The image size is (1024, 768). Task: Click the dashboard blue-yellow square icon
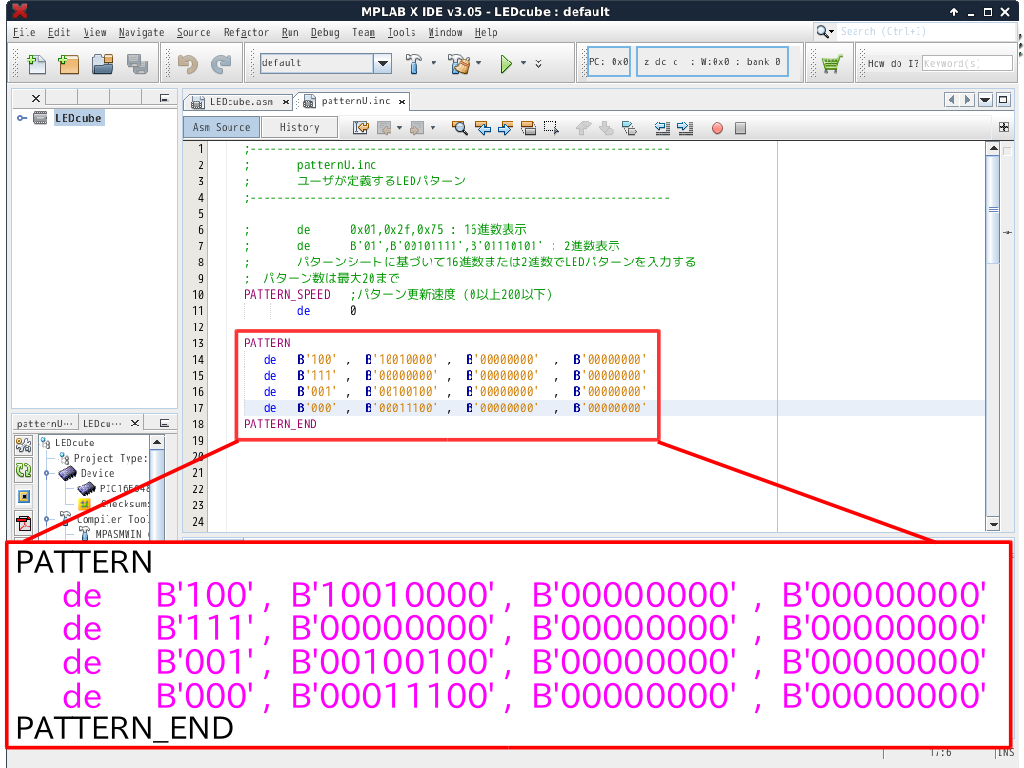coord(24,496)
